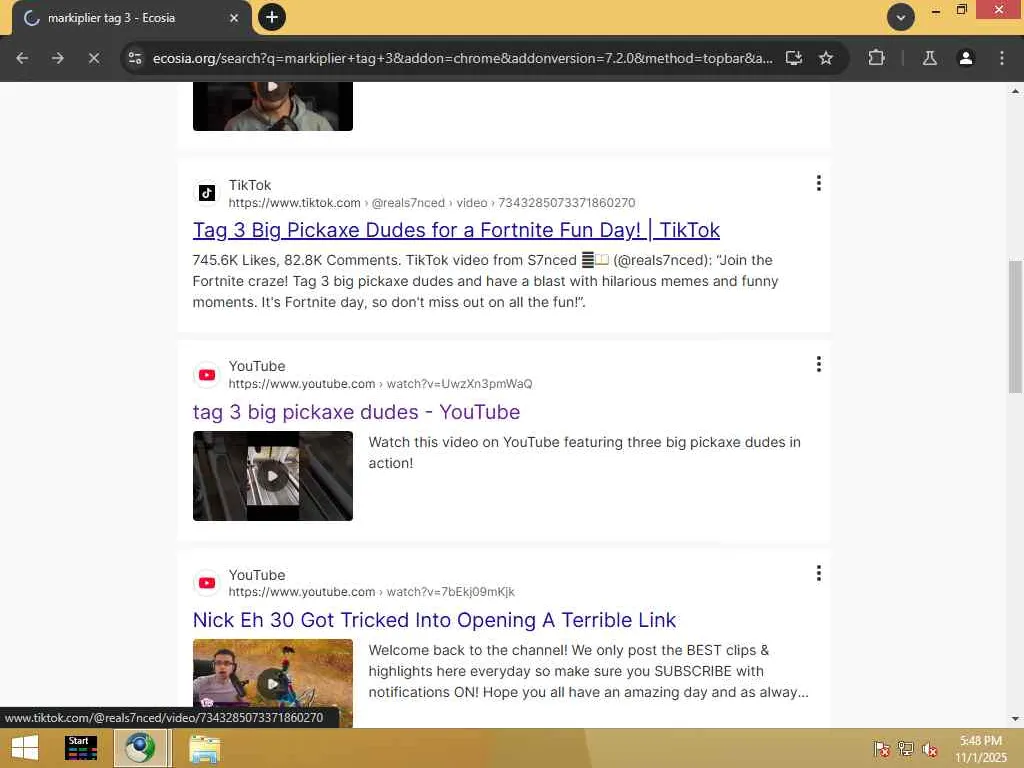
Task: Open the Chrome three-dot menu
Action: pos(1002,58)
